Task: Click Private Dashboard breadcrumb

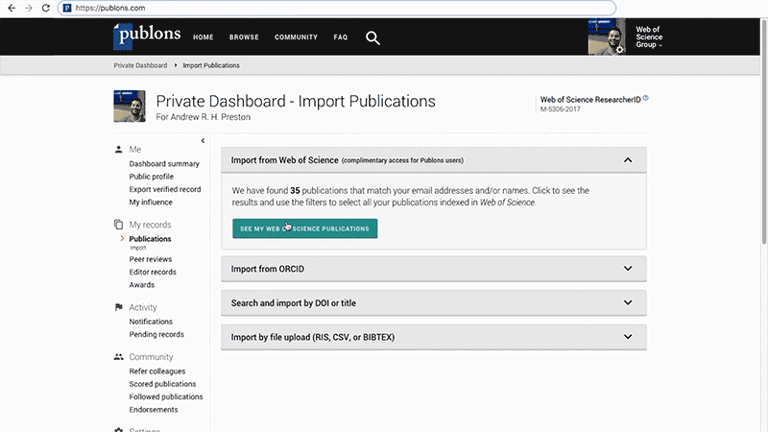Action: 140,65
